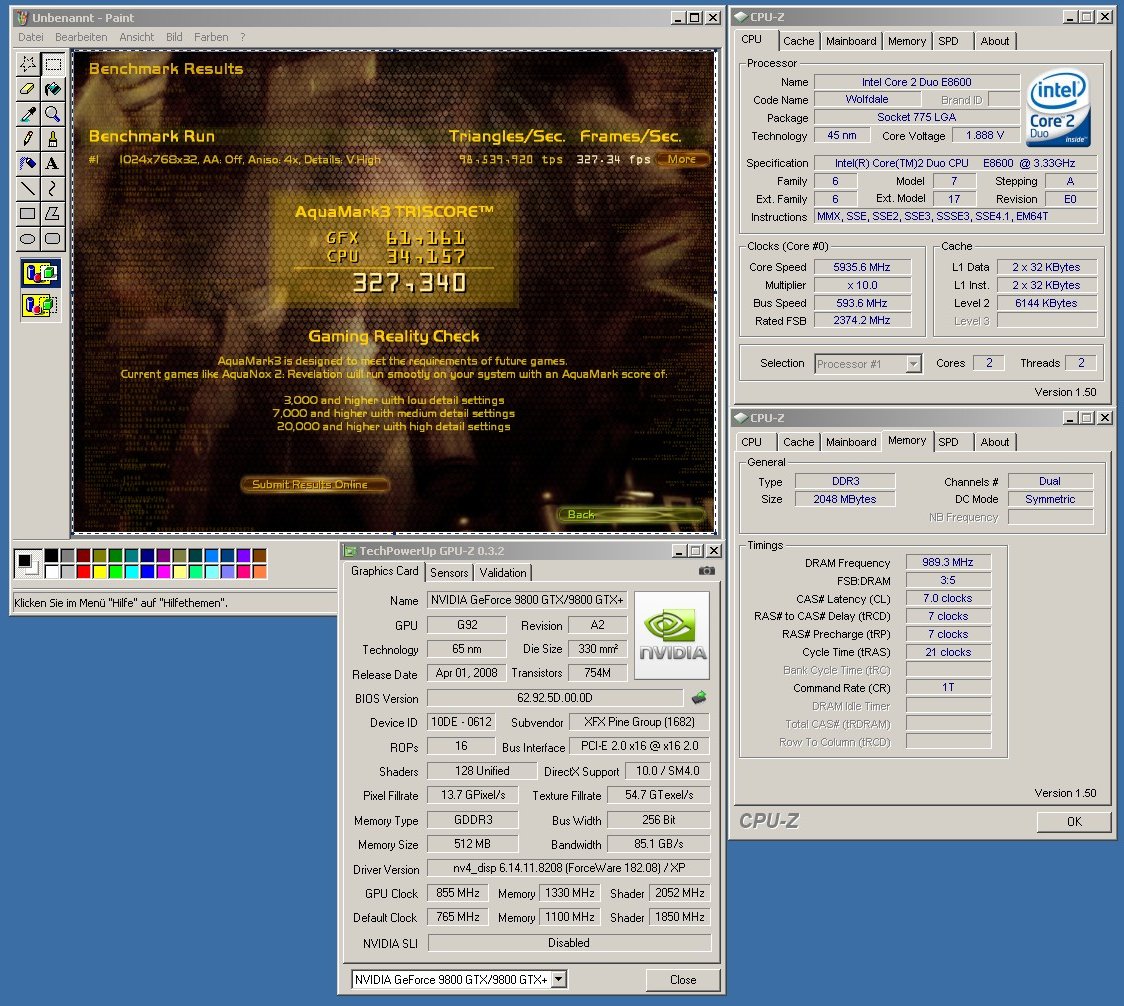Open CPU tab in the CPU-Z timings window
Viewport: 1124px width, 1006px height.
pos(751,442)
